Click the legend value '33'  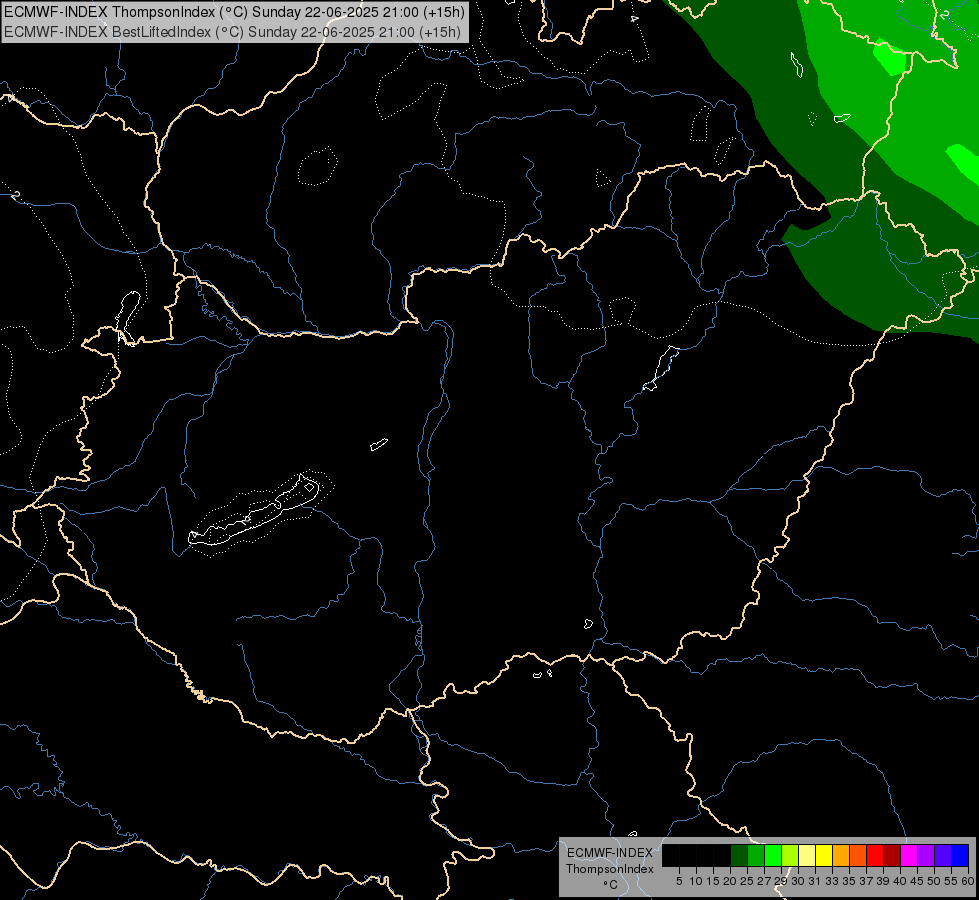pos(832,881)
